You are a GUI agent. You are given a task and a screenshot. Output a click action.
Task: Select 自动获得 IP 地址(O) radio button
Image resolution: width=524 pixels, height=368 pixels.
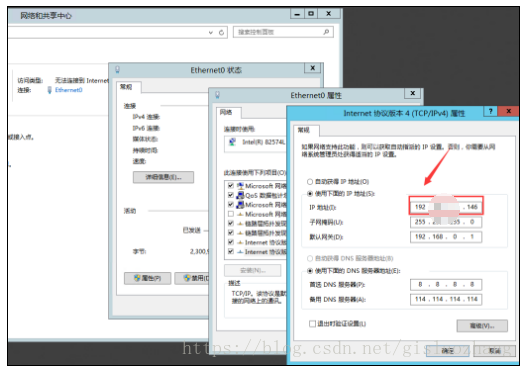pyautogui.click(x=309, y=182)
